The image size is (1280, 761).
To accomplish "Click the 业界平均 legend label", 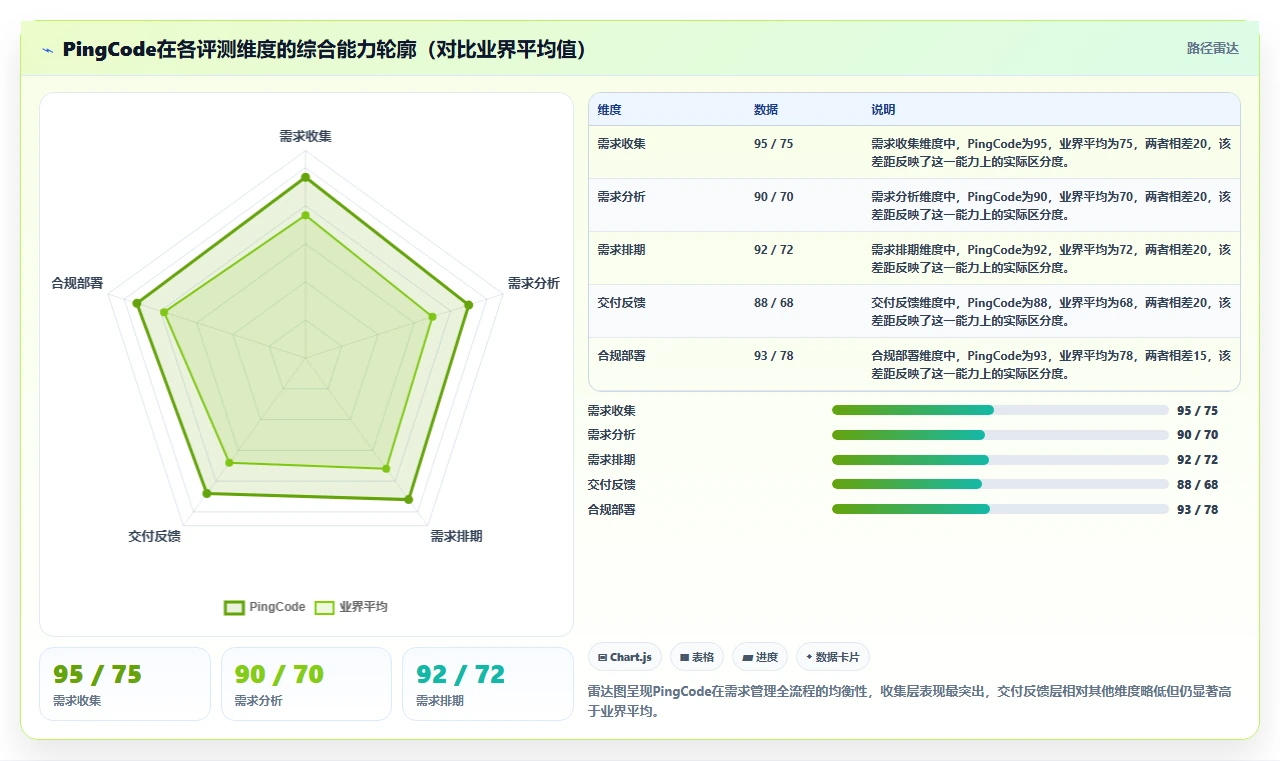I will click(363, 607).
